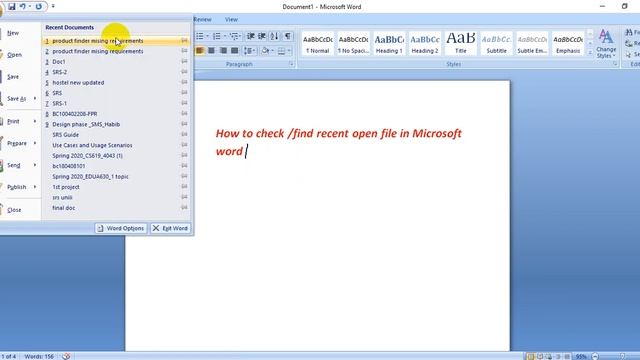
Task: Click the Borders icon
Action: tap(281, 51)
